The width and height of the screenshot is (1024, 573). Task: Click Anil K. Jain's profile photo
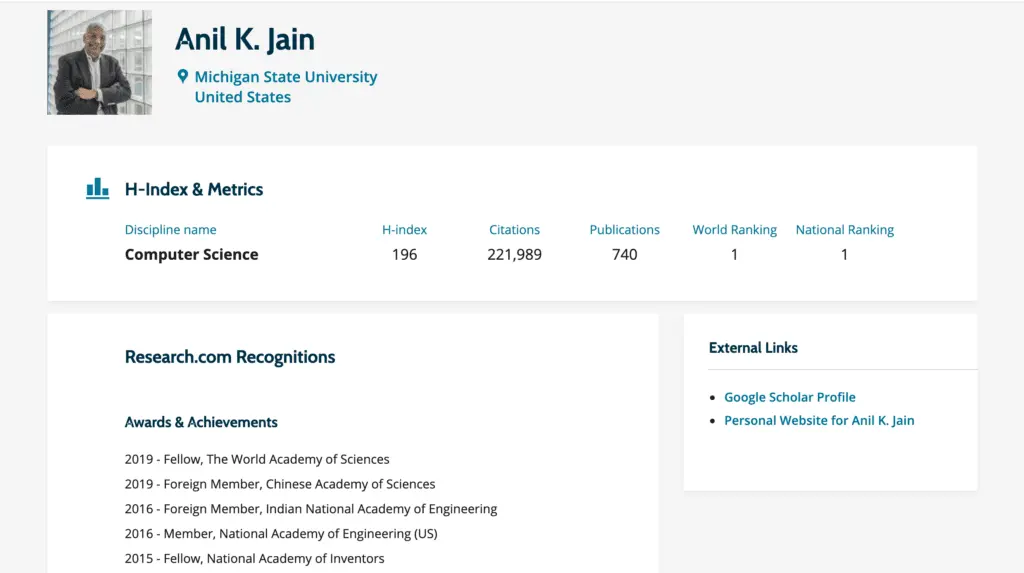tap(99, 62)
